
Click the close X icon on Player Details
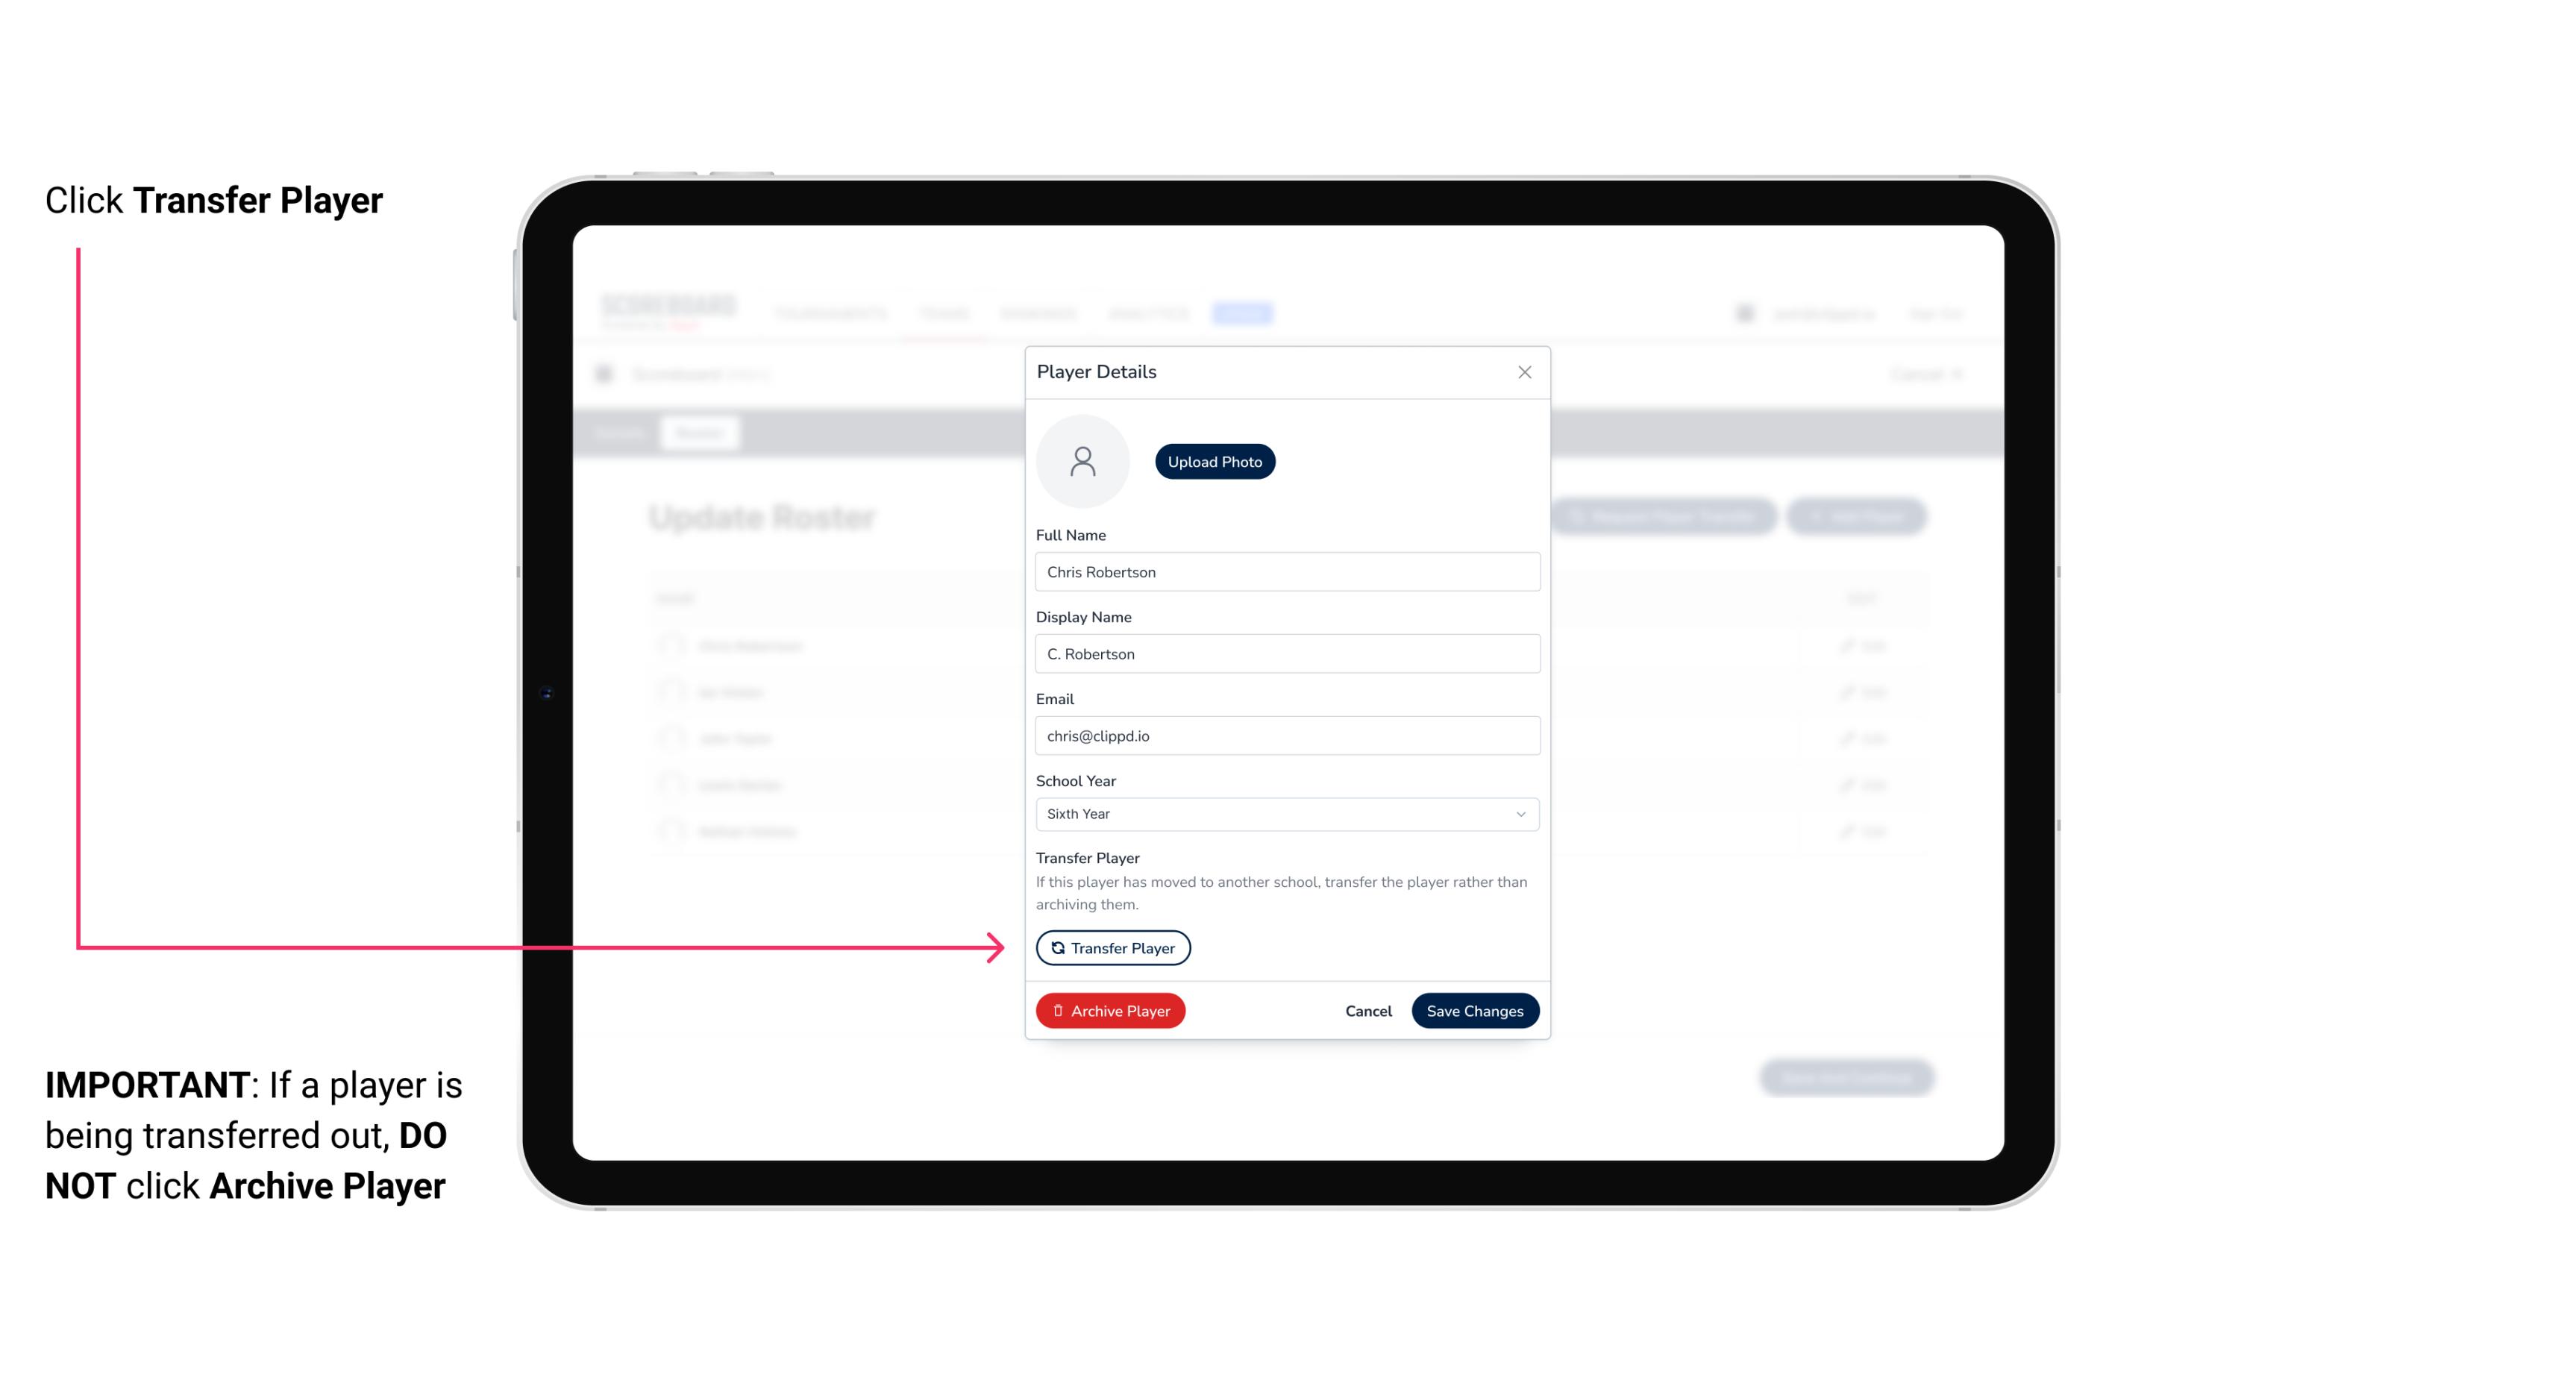point(1524,372)
